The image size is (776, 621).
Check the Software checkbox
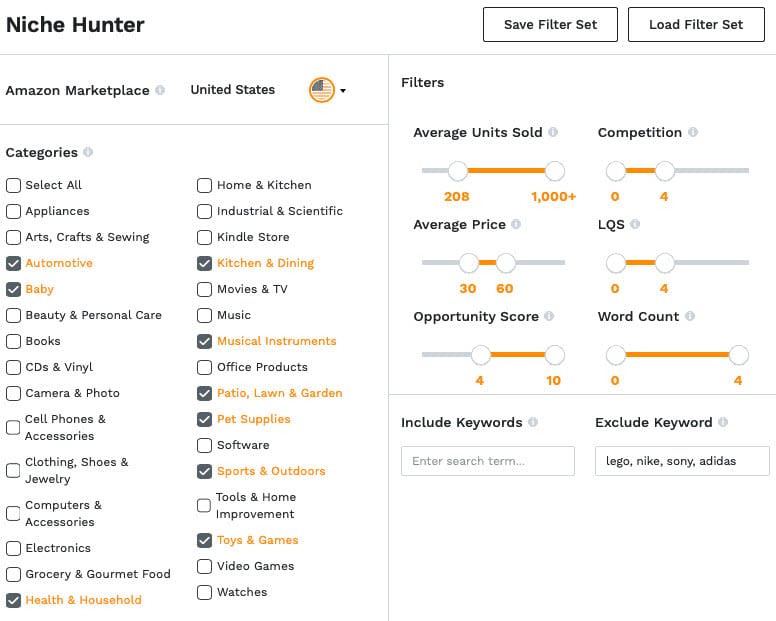[x=204, y=445]
